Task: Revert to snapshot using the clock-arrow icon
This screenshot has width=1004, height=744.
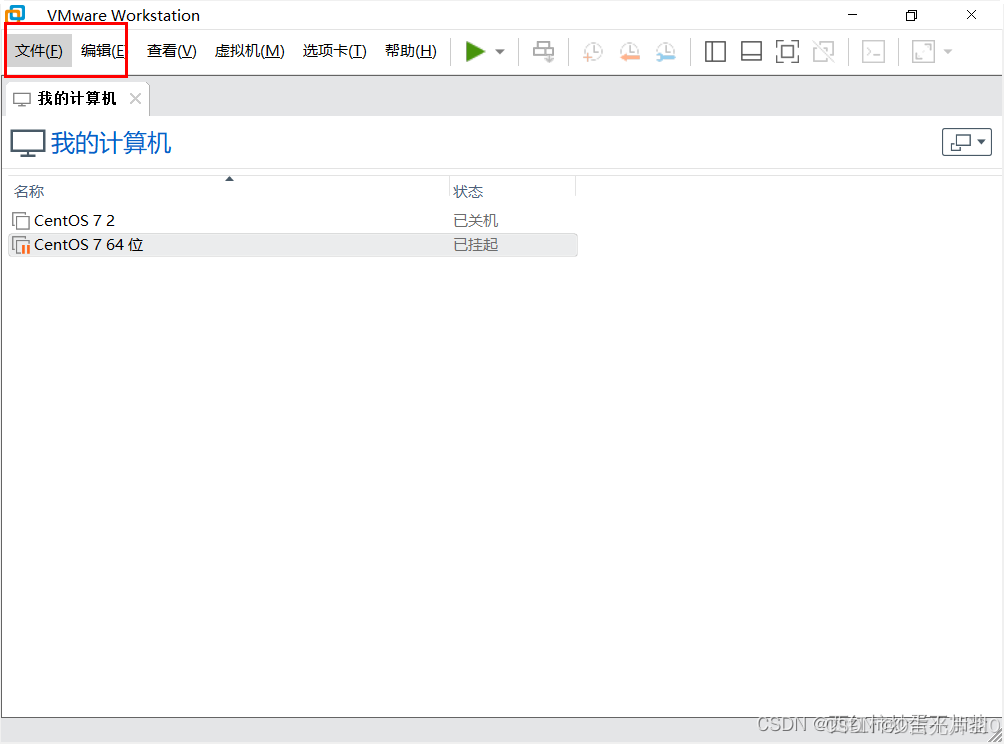Action: [x=629, y=51]
